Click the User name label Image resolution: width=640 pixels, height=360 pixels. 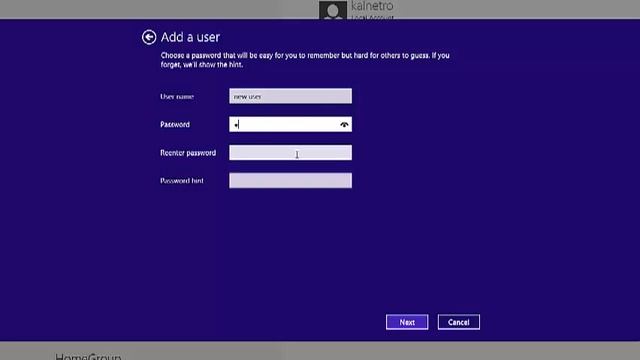click(177, 97)
